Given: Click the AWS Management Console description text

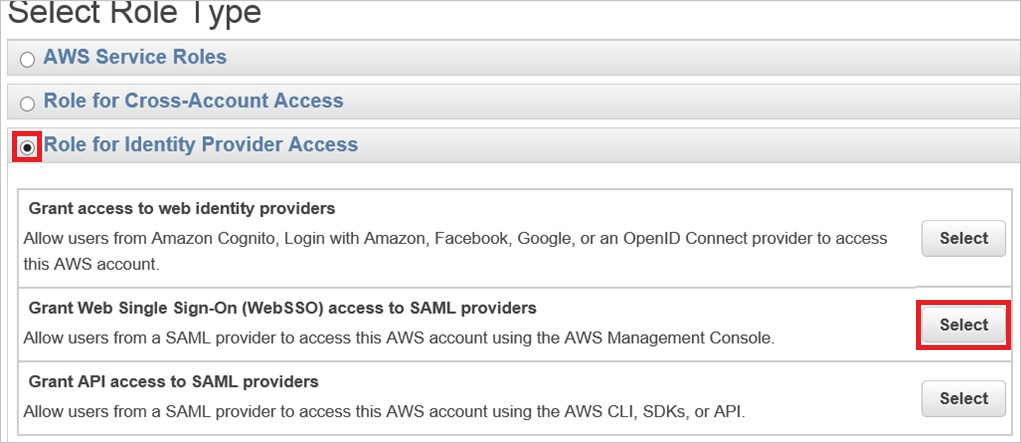Looking at the screenshot, I should (398, 338).
